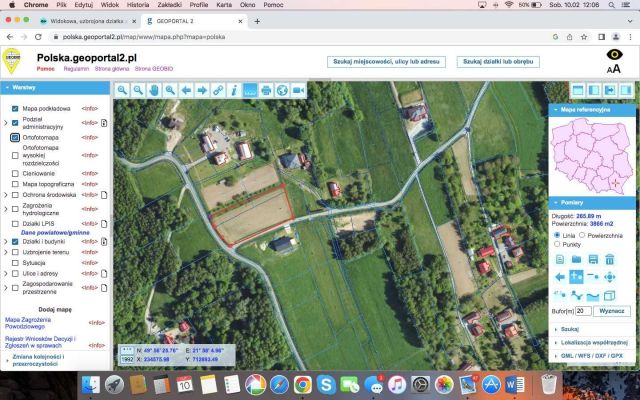Click Szukaj działki lub obrębu button
Viewport: 640px width, 400px height.
[498, 62]
